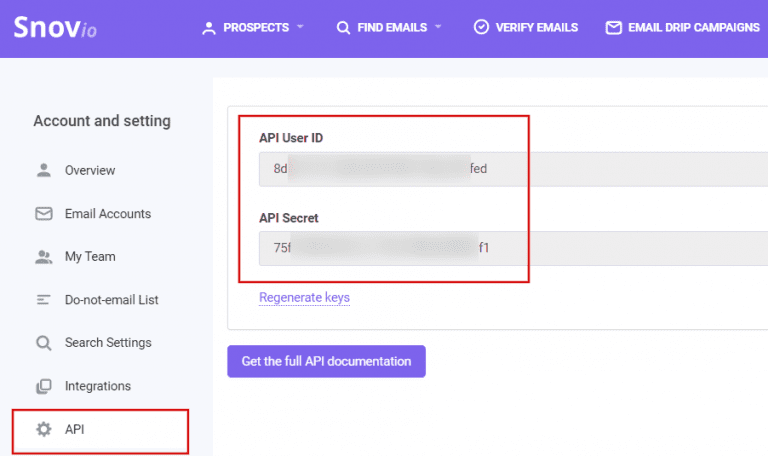This screenshot has width=768, height=456.
Task: Click the Integrations icon in sidebar
Action: (x=43, y=386)
